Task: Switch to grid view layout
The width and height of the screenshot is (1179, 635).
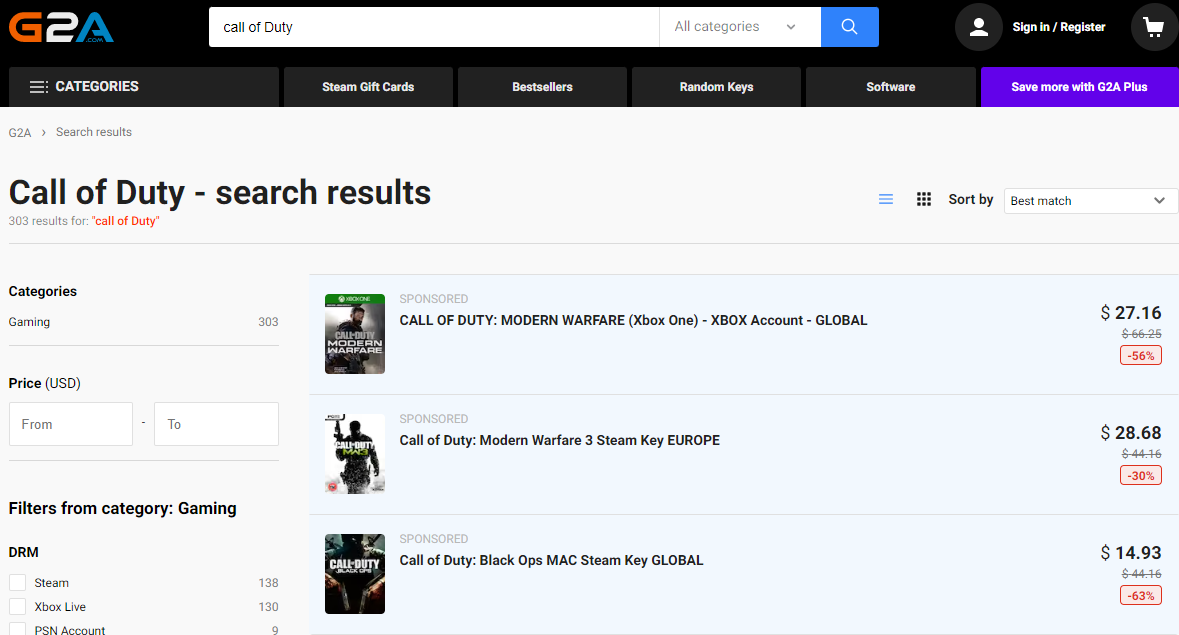Action: point(924,200)
